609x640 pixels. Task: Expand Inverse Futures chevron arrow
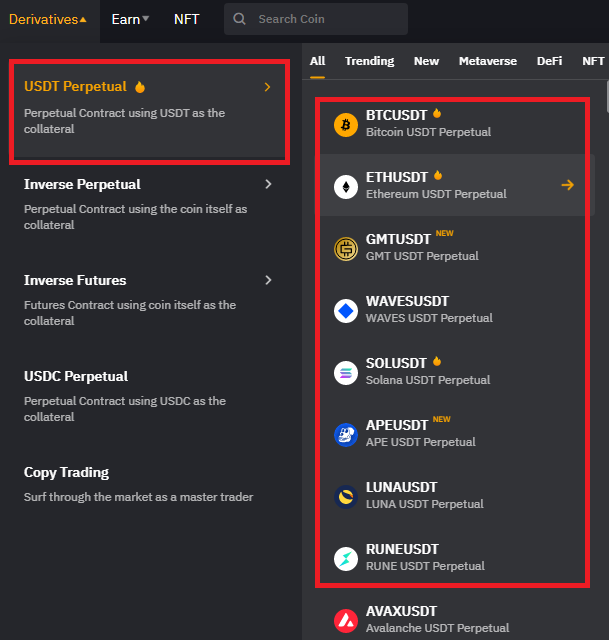click(x=268, y=280)
